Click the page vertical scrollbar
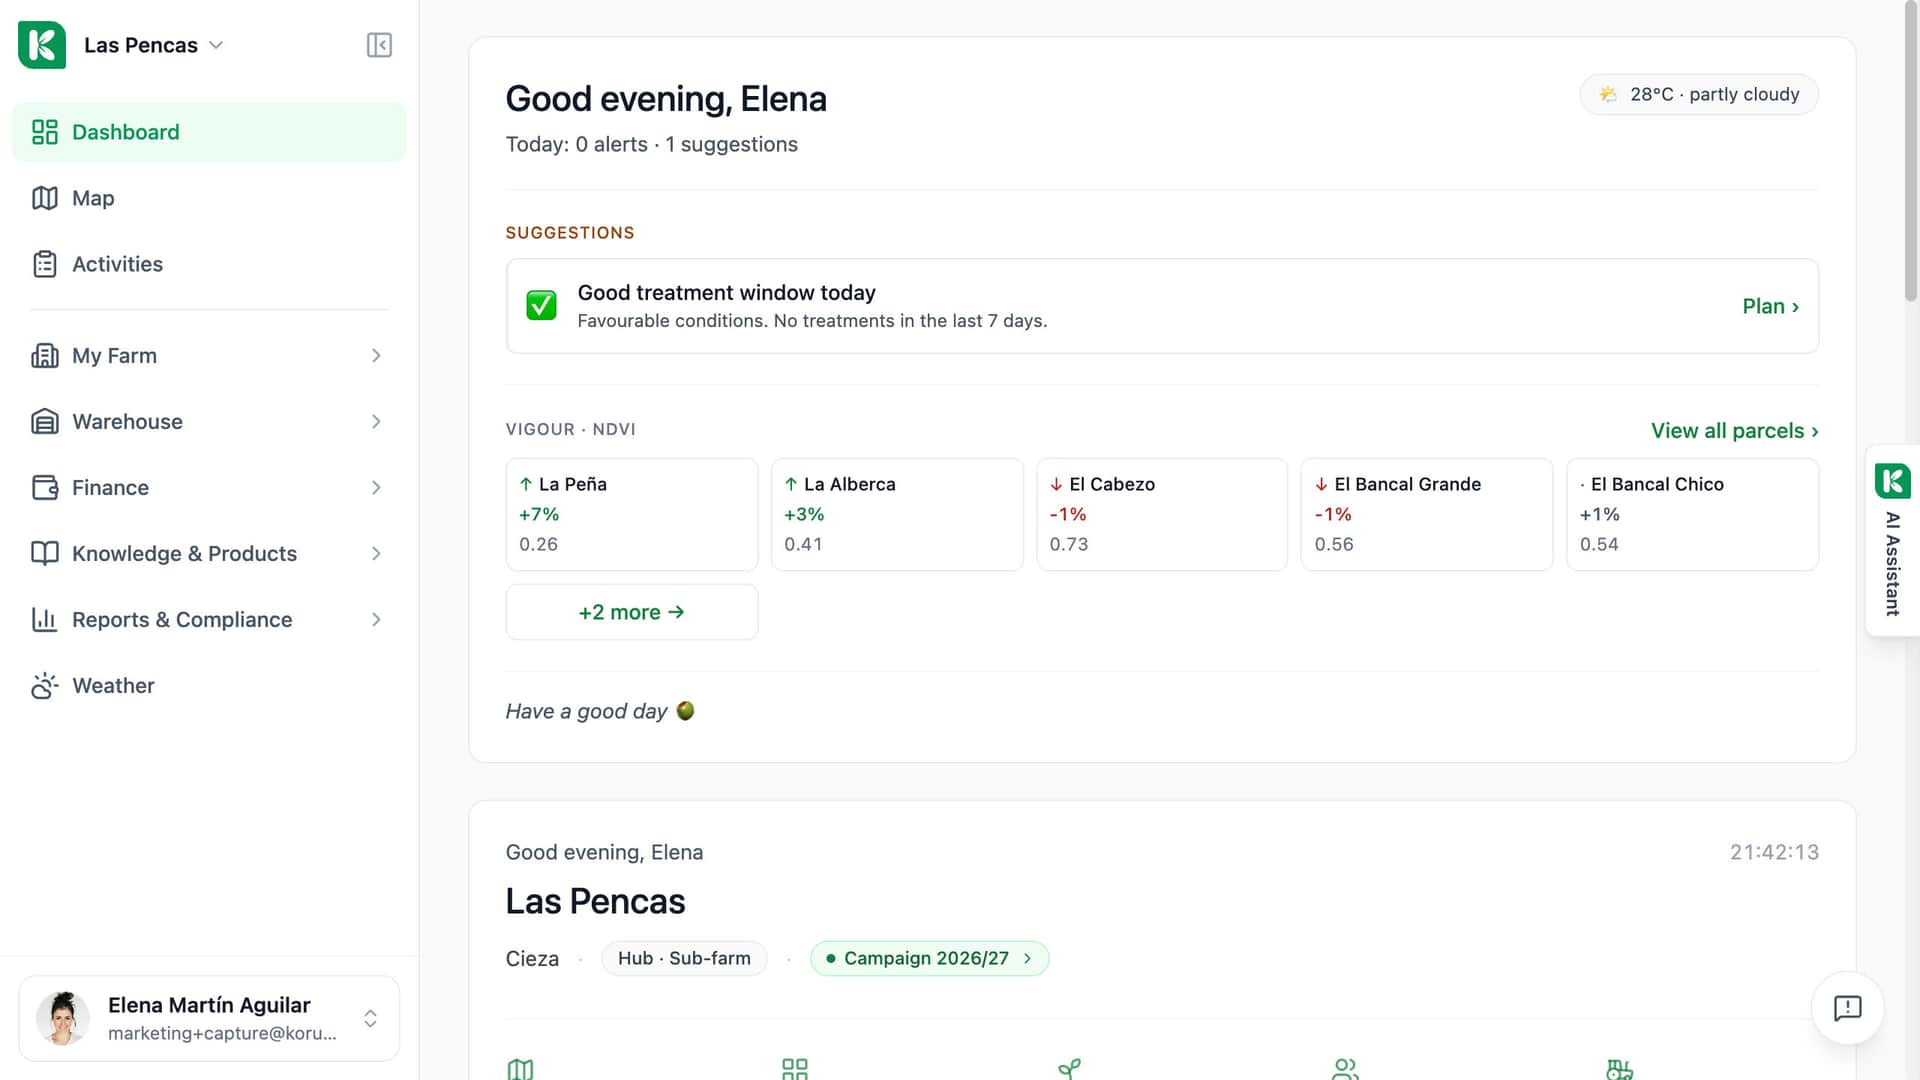The height and width of the screenshot is (1080, 1920). tap(1911, 150)
